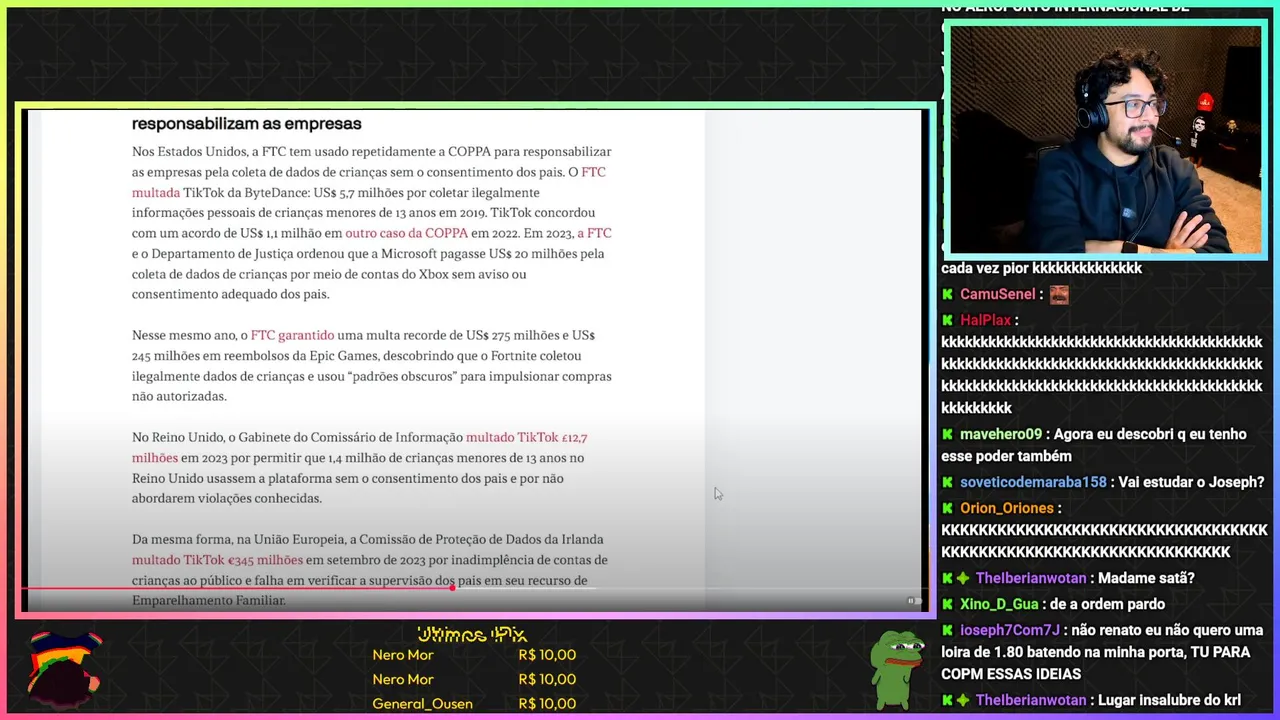Image resolution: width=1280 pixels, height=720 pixels.
Task: Click the green diamond badge beside 'Lugar insalubre' message
Action: click(963, 700)
